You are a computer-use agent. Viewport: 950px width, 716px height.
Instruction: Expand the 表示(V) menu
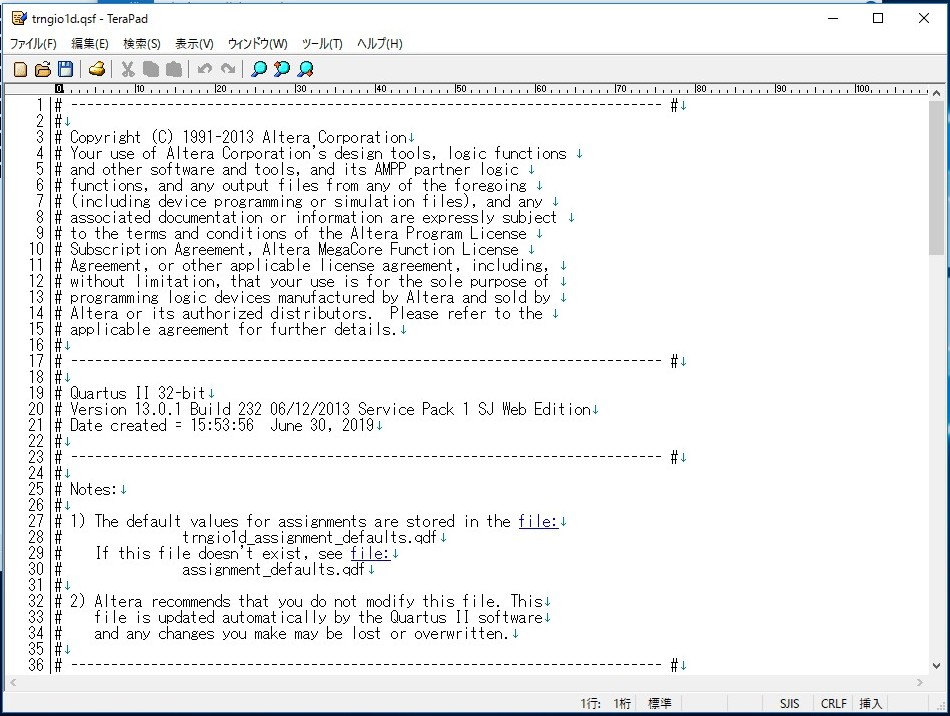pos(194,44)
